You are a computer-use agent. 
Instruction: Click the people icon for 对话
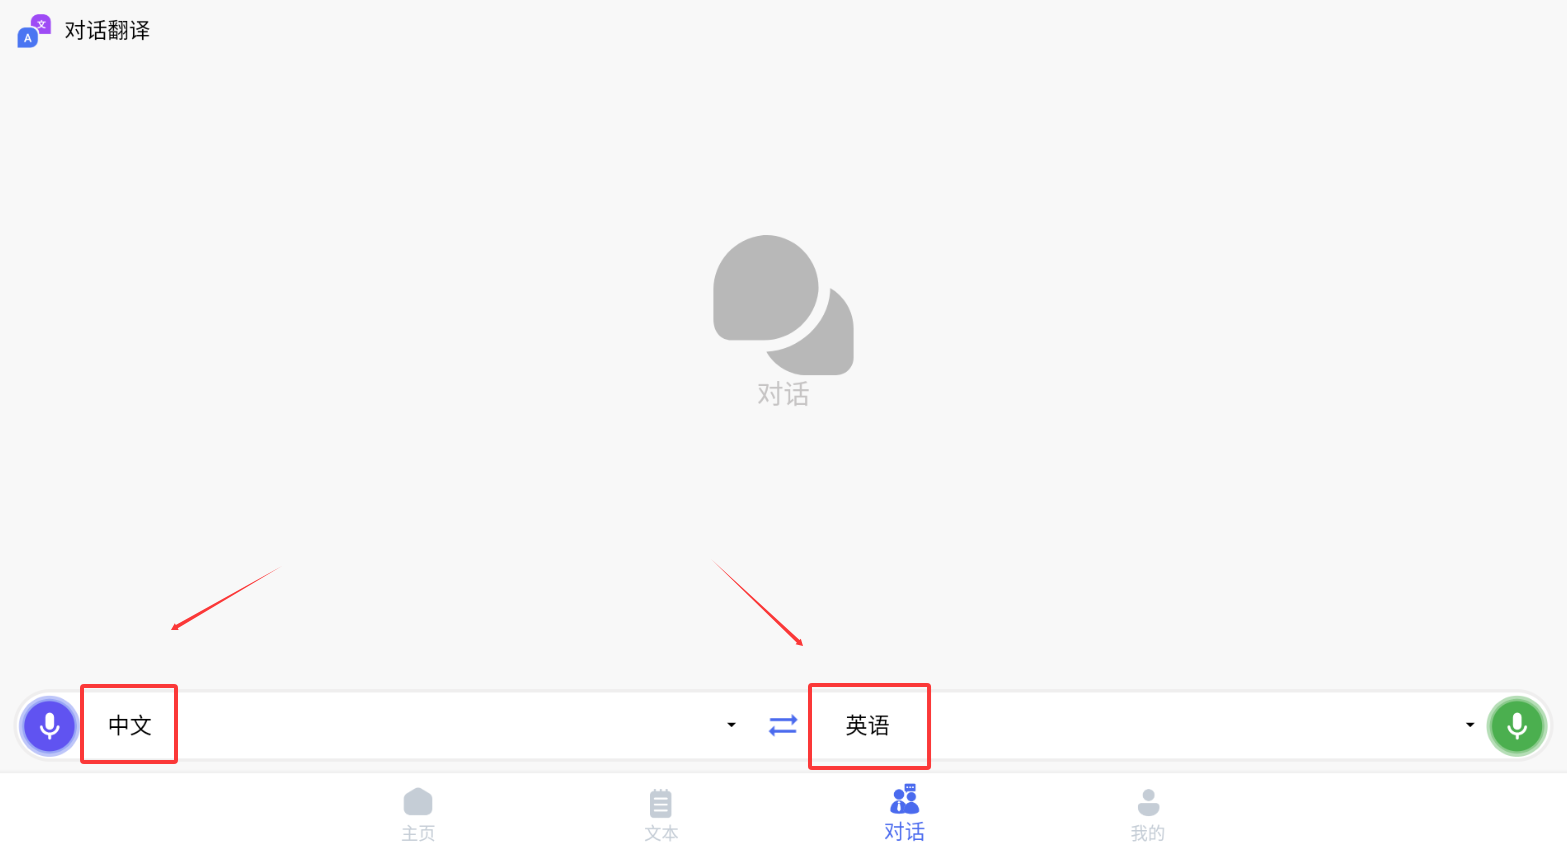coord(904,799)
